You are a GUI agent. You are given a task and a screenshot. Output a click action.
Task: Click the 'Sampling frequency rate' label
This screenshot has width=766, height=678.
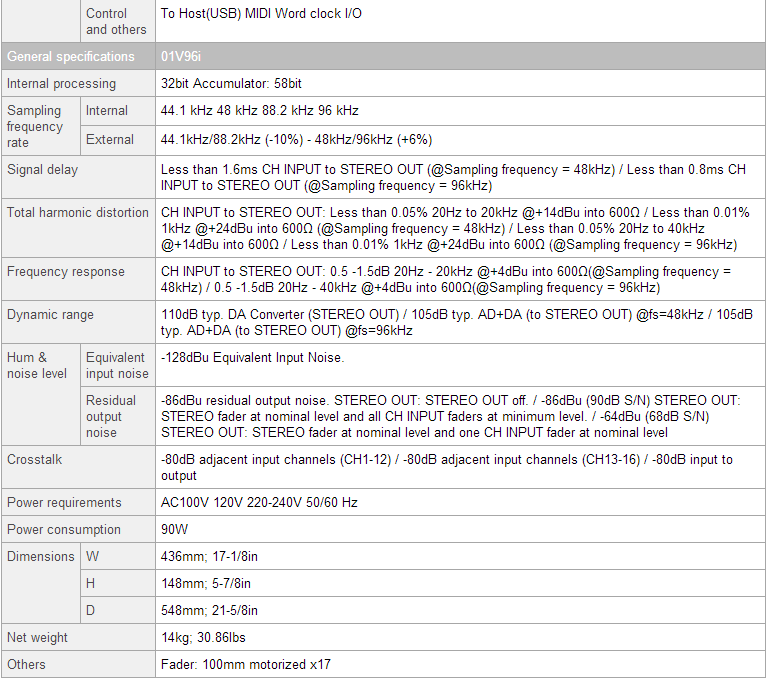[x=35, y=127]
